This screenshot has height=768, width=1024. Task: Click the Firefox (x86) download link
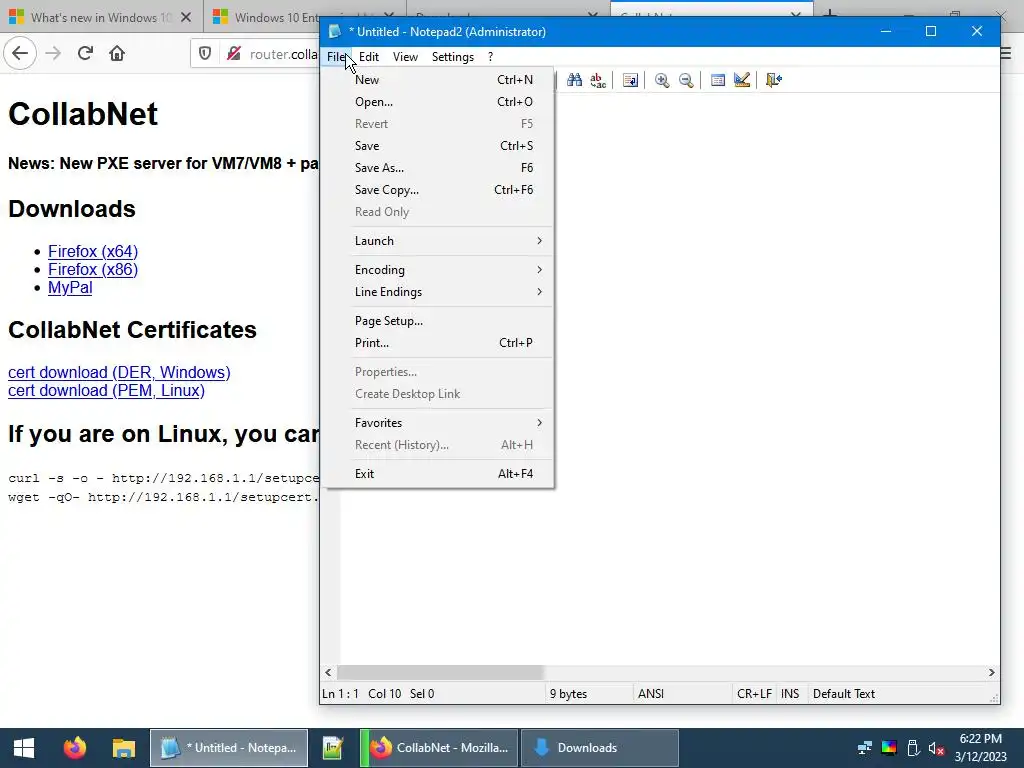point(93,270)
